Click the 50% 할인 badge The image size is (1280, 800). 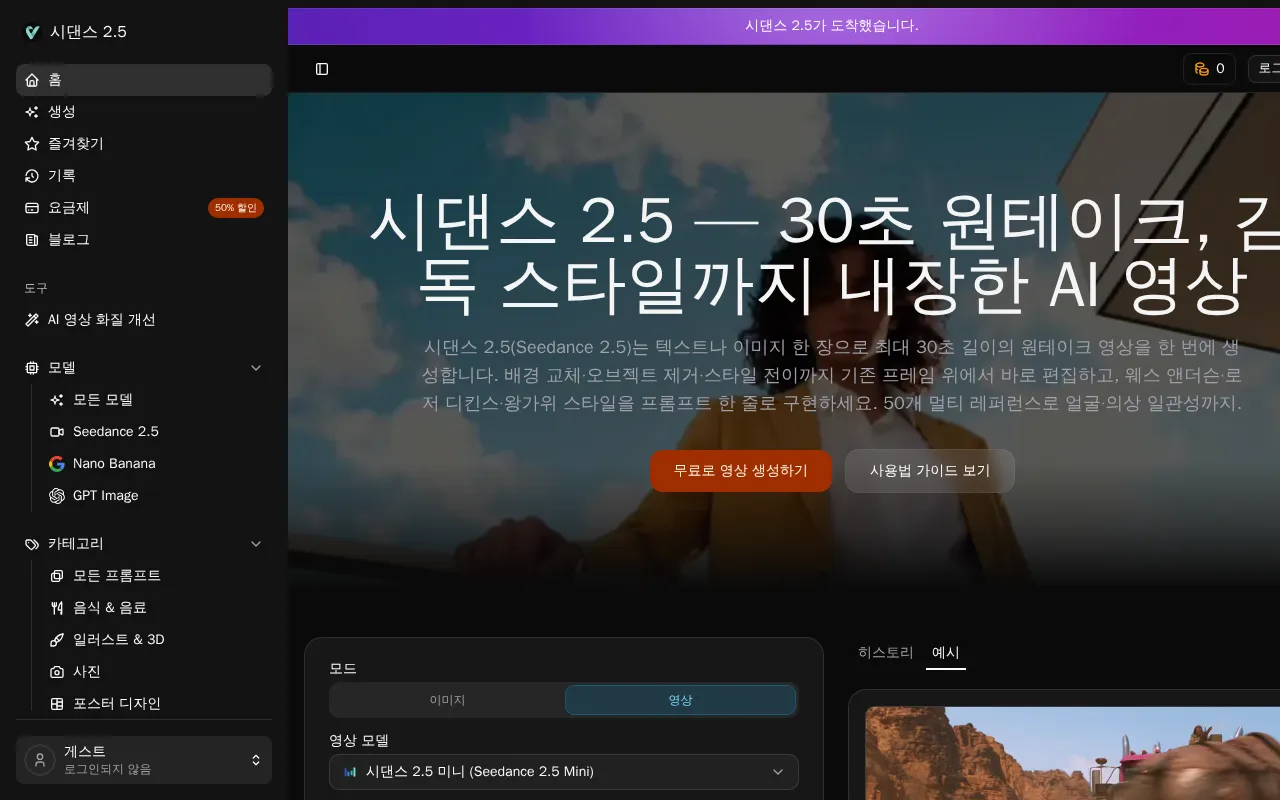[236, 208]
